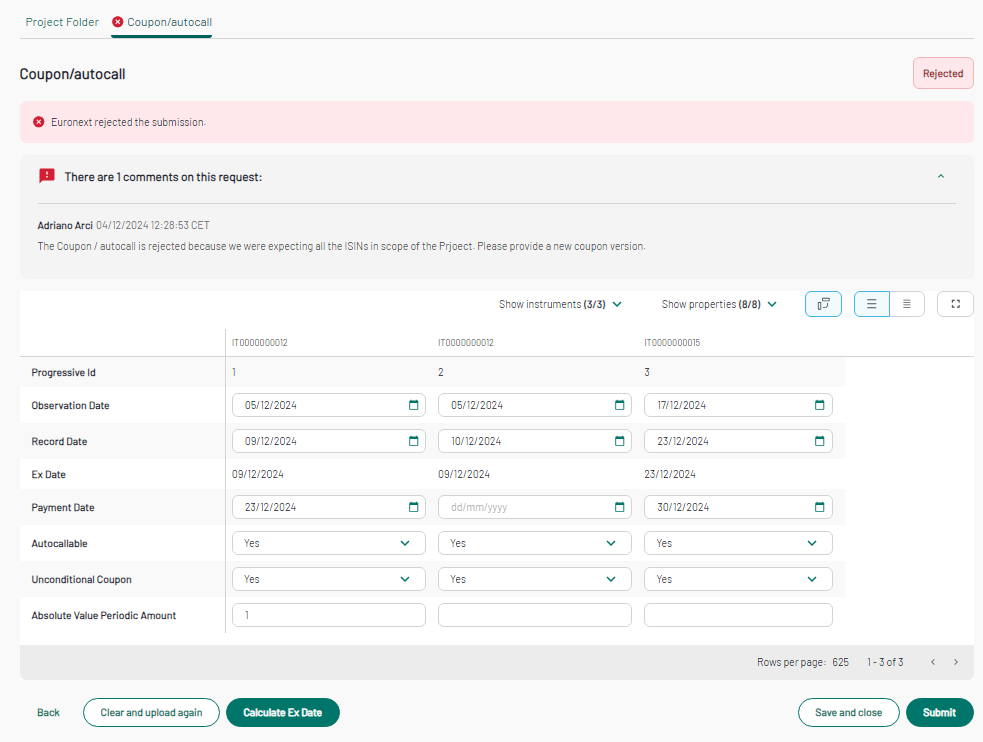Select the comfortable row density view

tap(871, 304)
